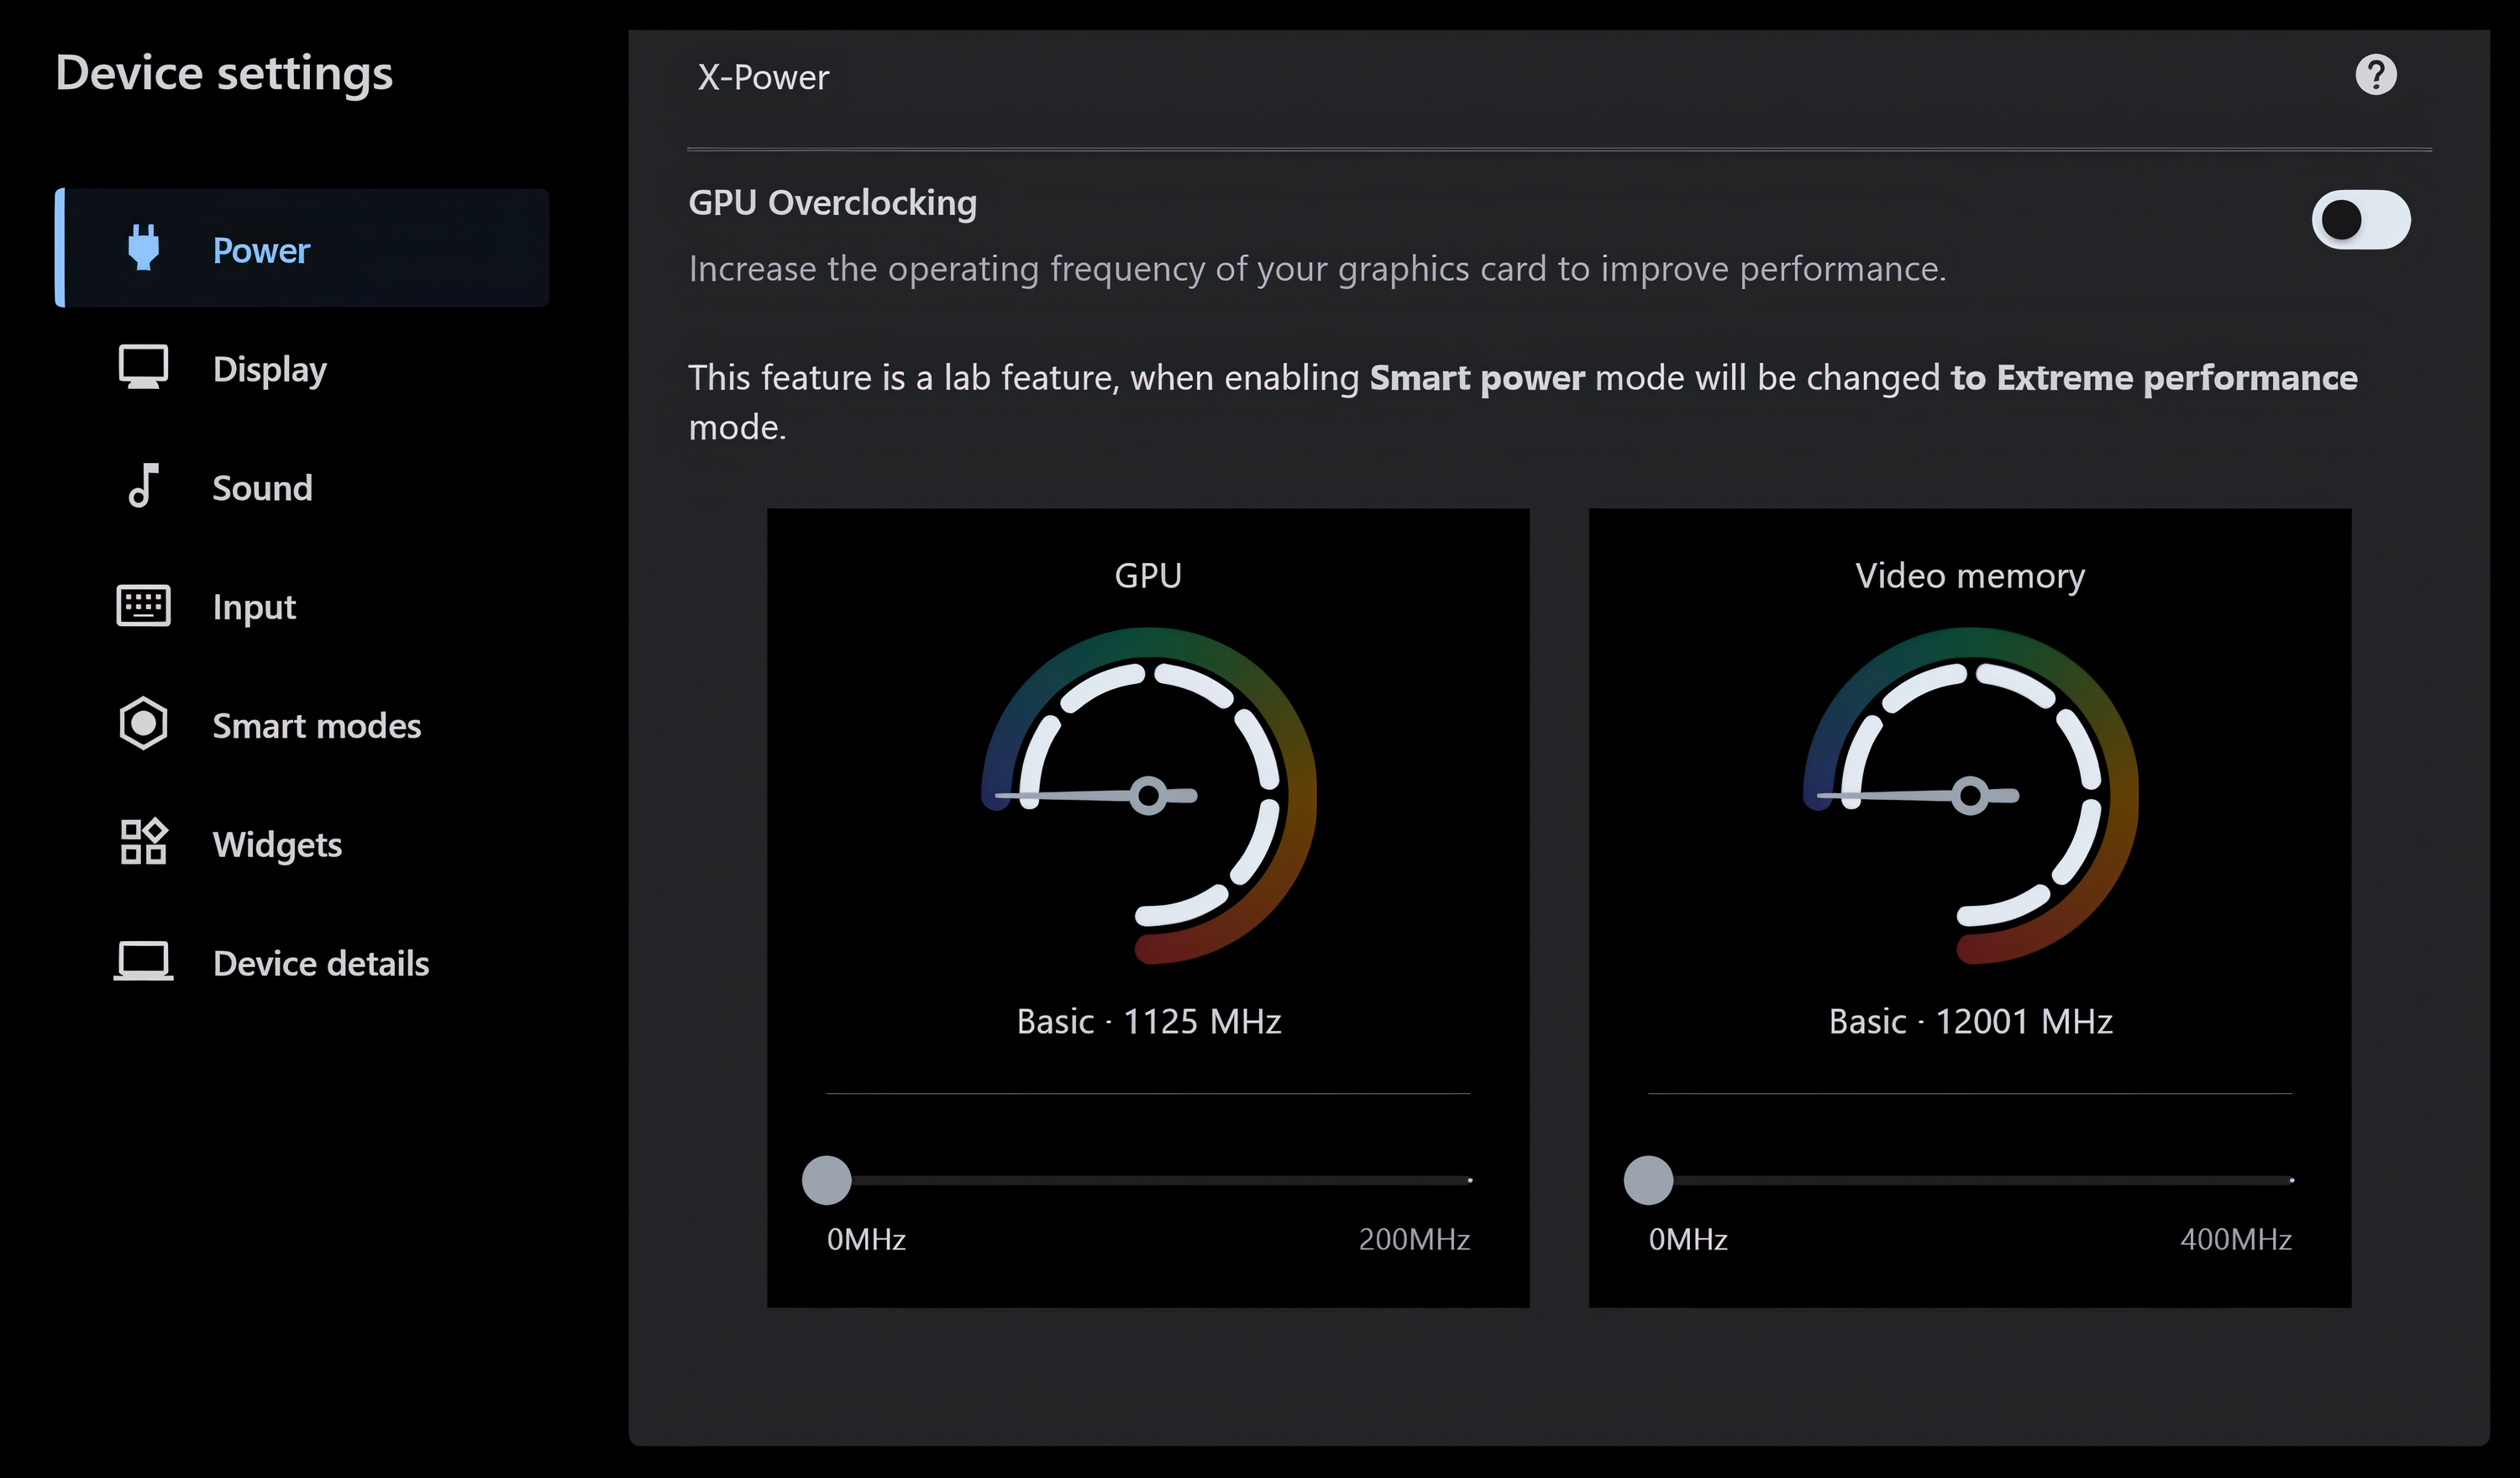Image resolution: width=2520 pixels, height=1478 pixels.
Task: Click the Video memory gauge dial
Action: 1971,796
